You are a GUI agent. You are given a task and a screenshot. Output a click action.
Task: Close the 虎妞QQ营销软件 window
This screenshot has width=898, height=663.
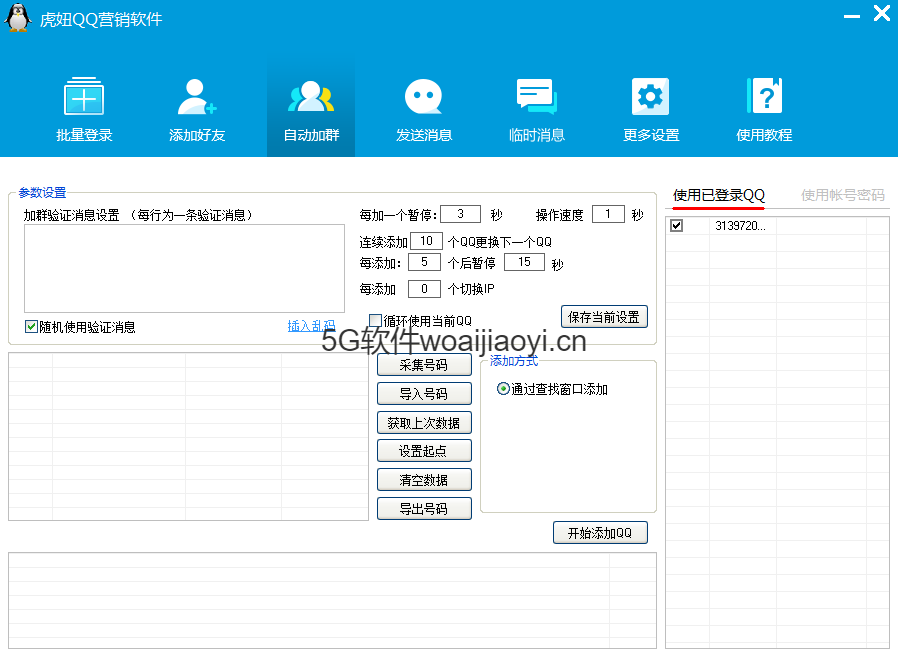point(881,13)
